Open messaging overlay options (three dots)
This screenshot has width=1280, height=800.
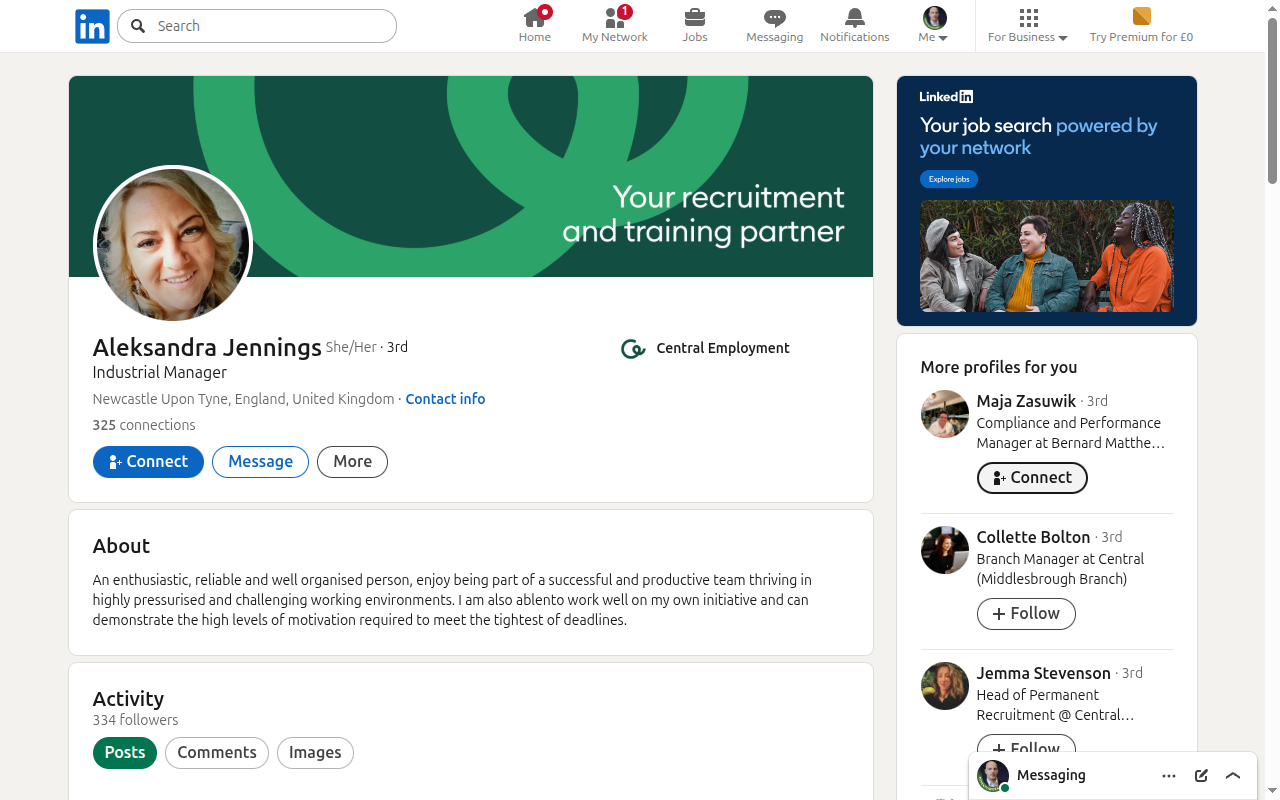tap(1169, 776)
